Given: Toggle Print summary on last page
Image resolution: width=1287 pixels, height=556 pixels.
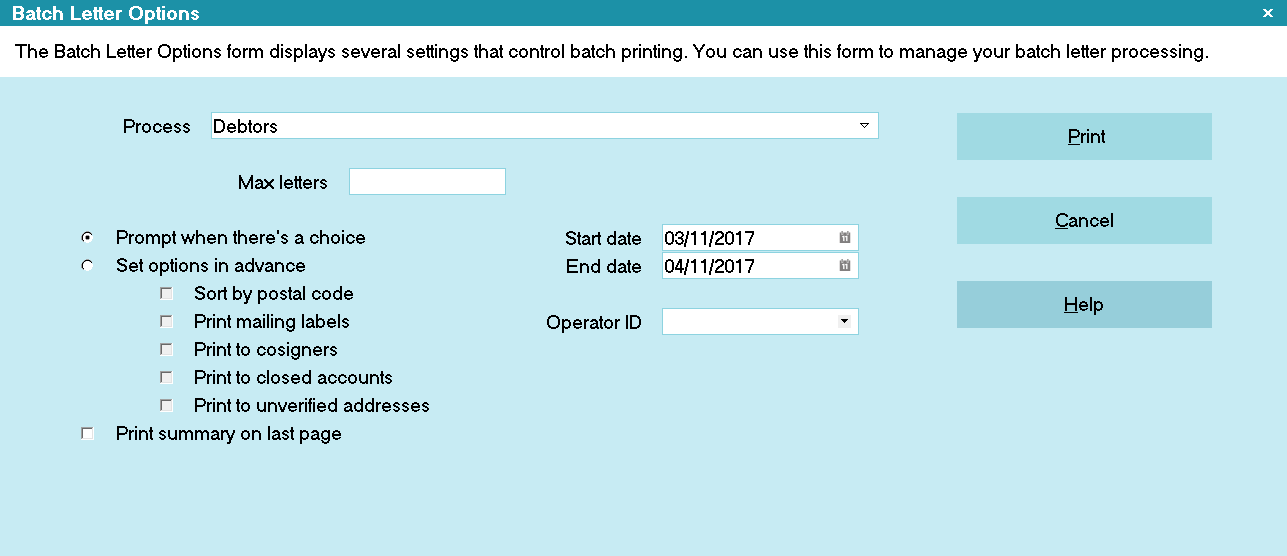Looking at the screenshot, I should coord(88,434).
